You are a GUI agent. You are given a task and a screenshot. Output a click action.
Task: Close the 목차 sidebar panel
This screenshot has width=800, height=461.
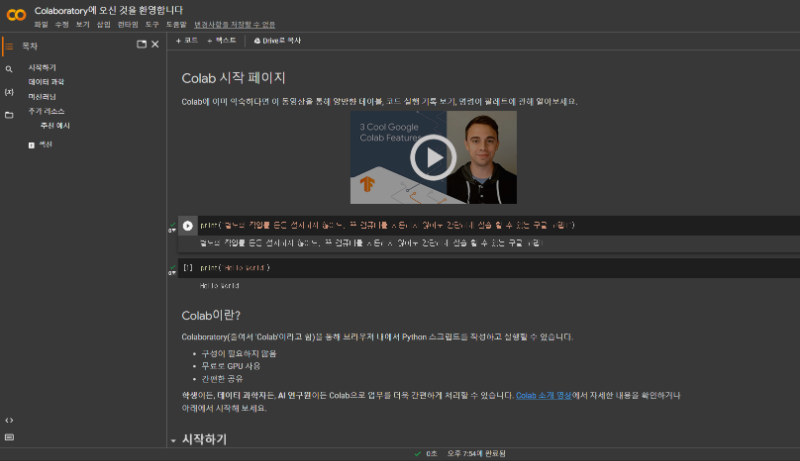pyautogui.click(x=155, y=44)
